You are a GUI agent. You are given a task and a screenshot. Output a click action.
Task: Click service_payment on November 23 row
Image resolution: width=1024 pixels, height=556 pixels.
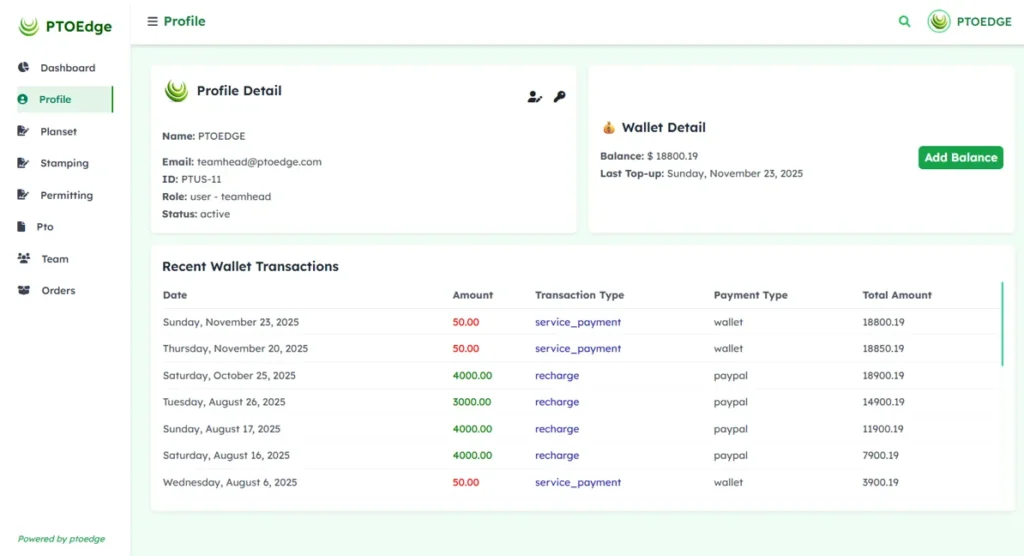pos(578,322)
